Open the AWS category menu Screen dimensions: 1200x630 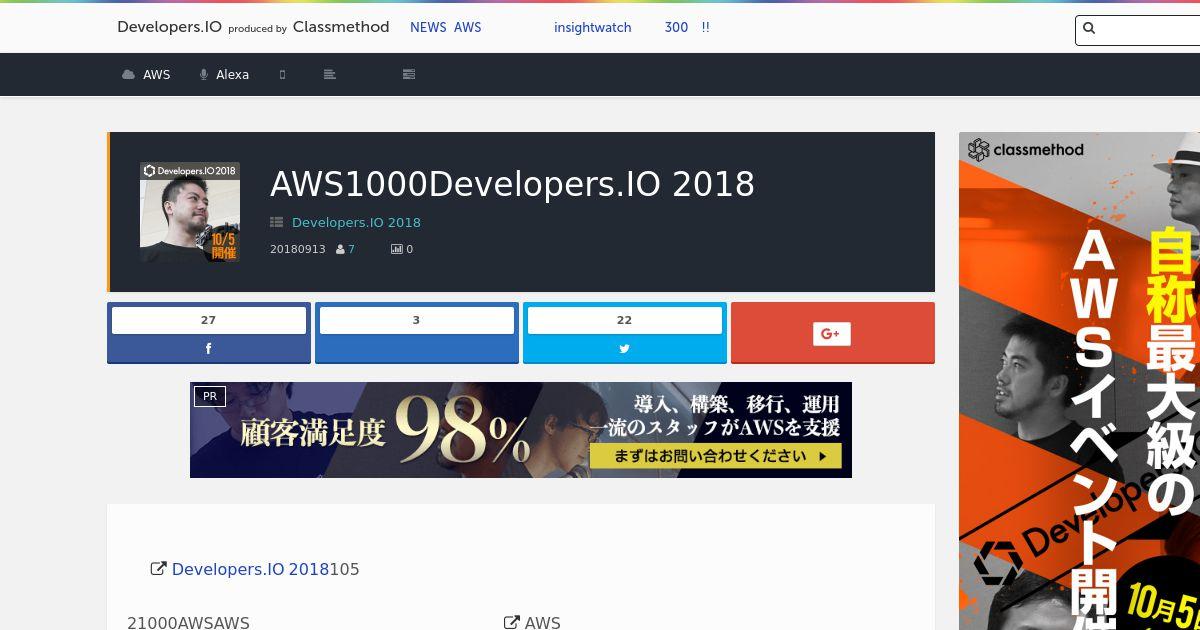[146, 75]
